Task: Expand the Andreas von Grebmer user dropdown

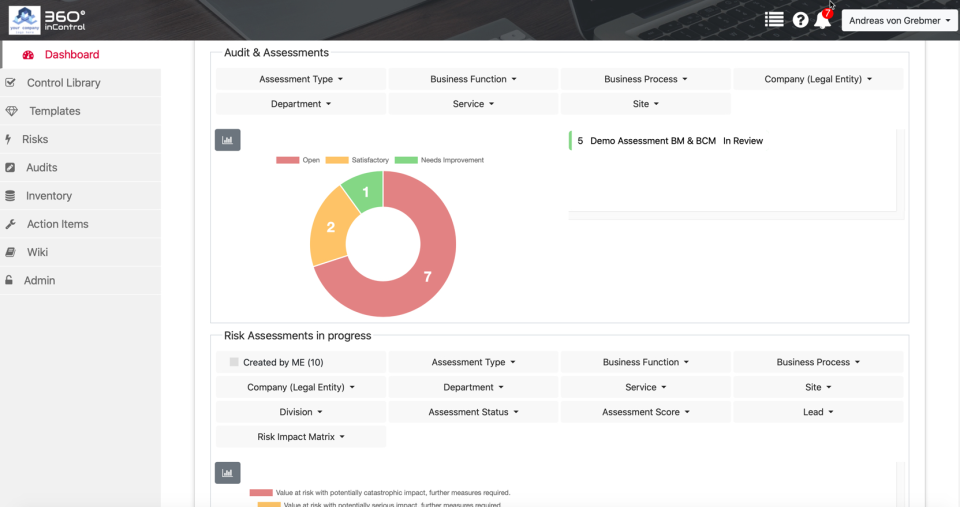Action: tap(899, 20)
